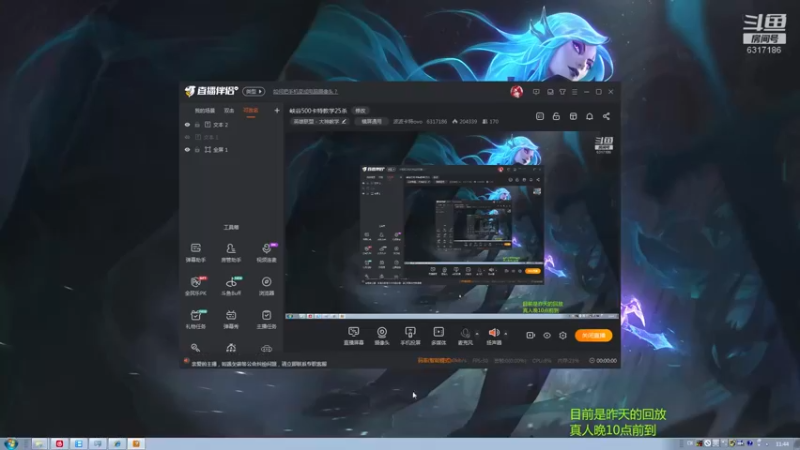
Task: Toggle the unlock icon in top-right toolbar
Action: click(x=556, y=116)
